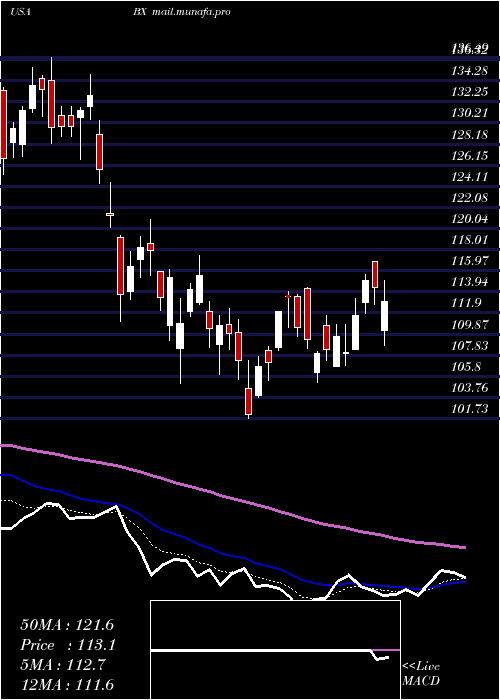Image resolution: width=500 pixels, height=700 pixels.
Task: Click the BX mail.munafa.pro title
Action: pyautogui.click(x=181, y=12)
